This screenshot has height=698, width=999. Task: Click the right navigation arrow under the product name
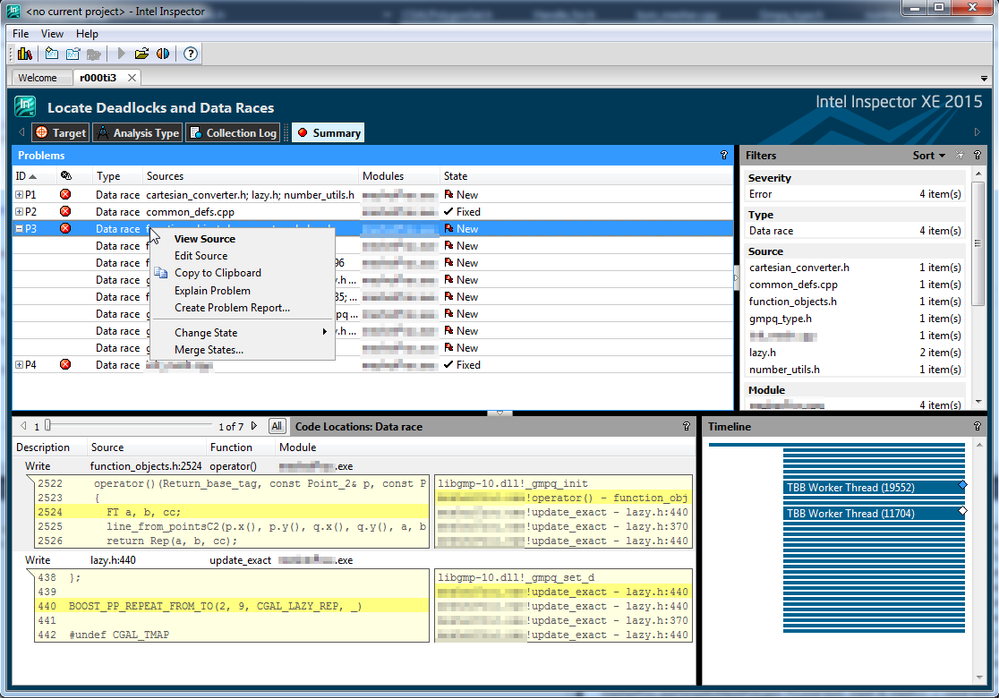click(x=977, y=132)
